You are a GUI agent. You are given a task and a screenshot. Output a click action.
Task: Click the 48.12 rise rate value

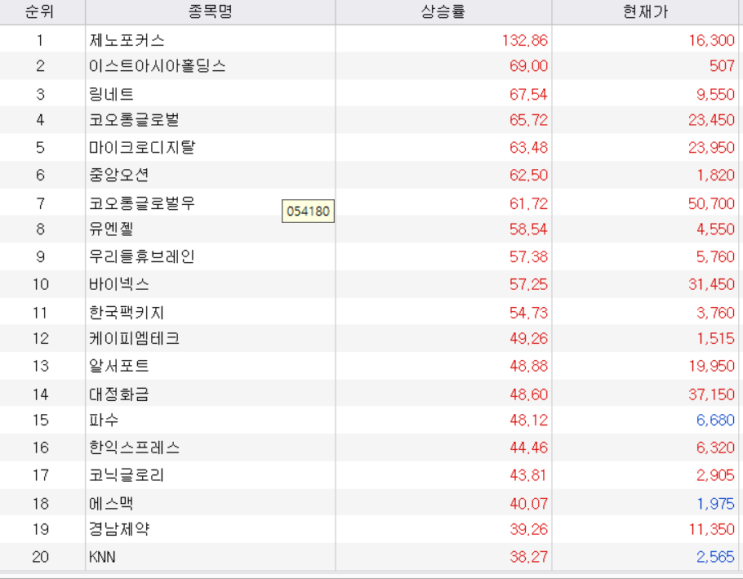(x=529, y=420)
